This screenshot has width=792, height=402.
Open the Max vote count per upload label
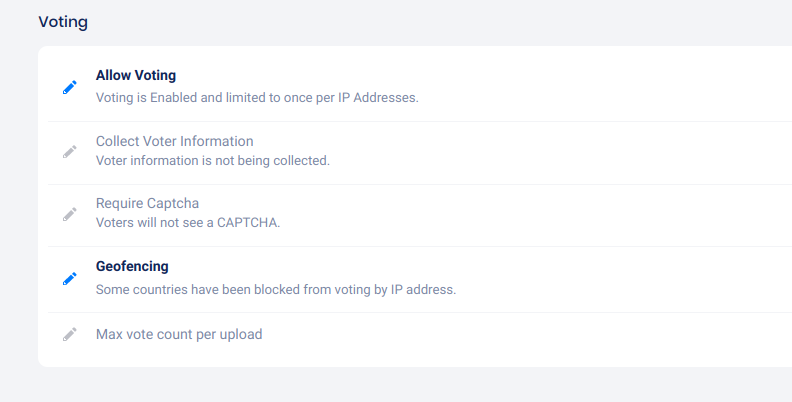point(179,334)
